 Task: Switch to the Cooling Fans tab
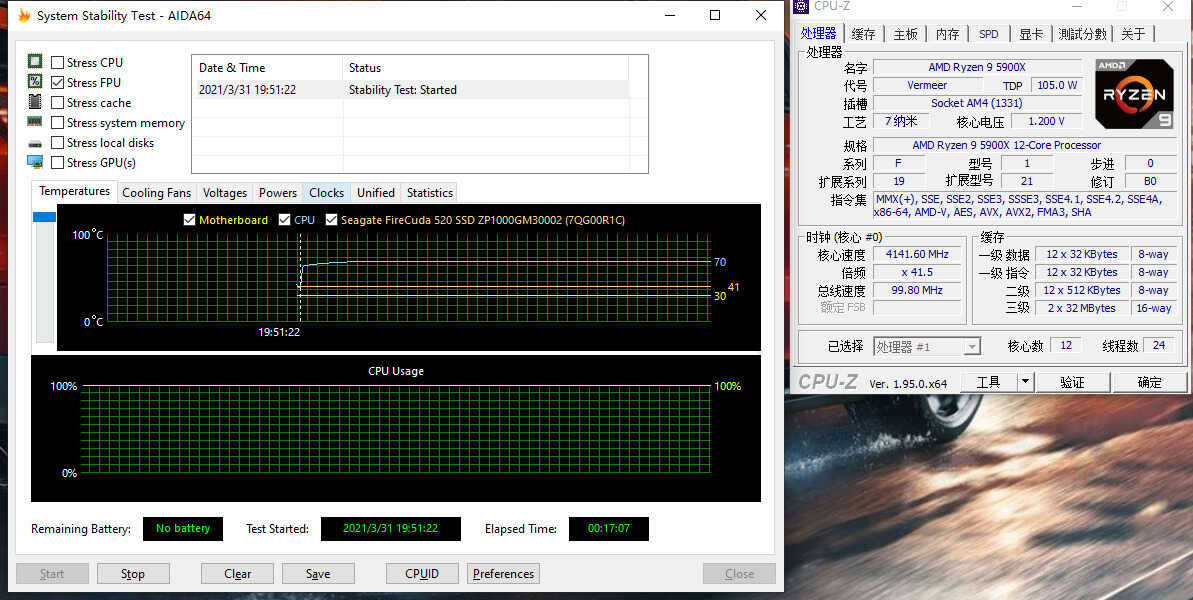click(x=157, y=193)
